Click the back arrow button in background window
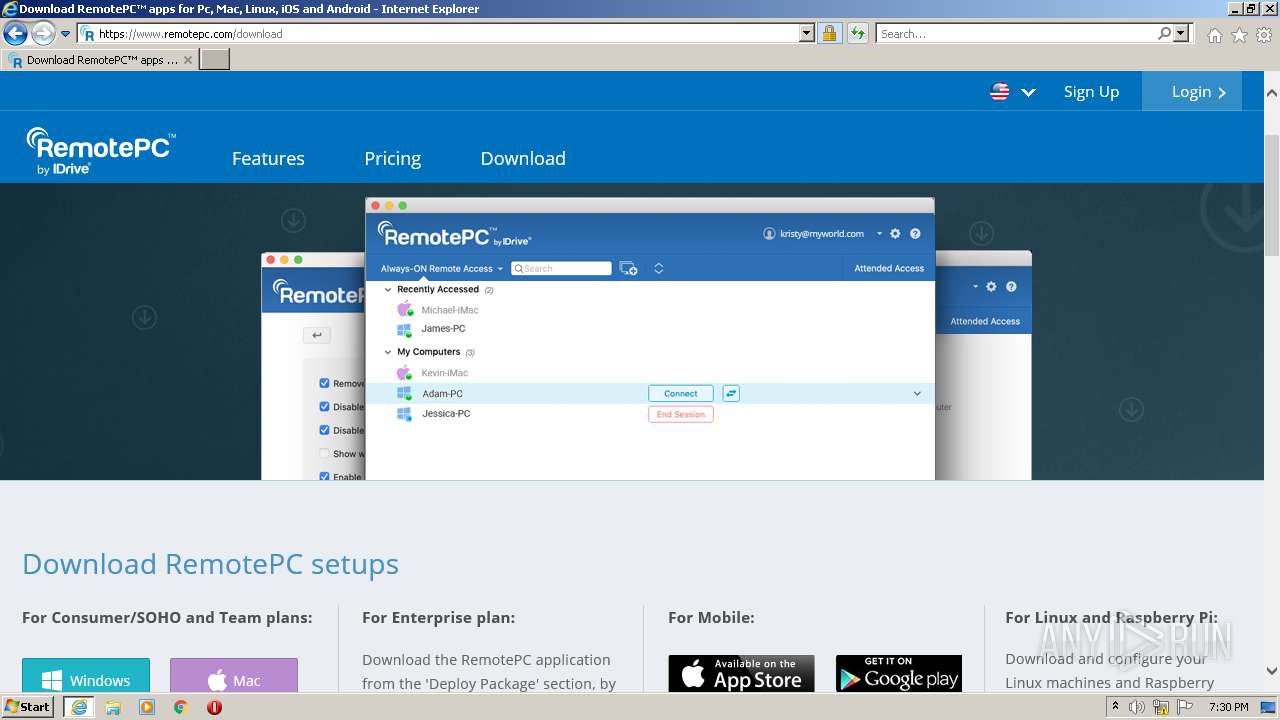The height and width of the screenshot is (720, 1280). tap(317, 336)
